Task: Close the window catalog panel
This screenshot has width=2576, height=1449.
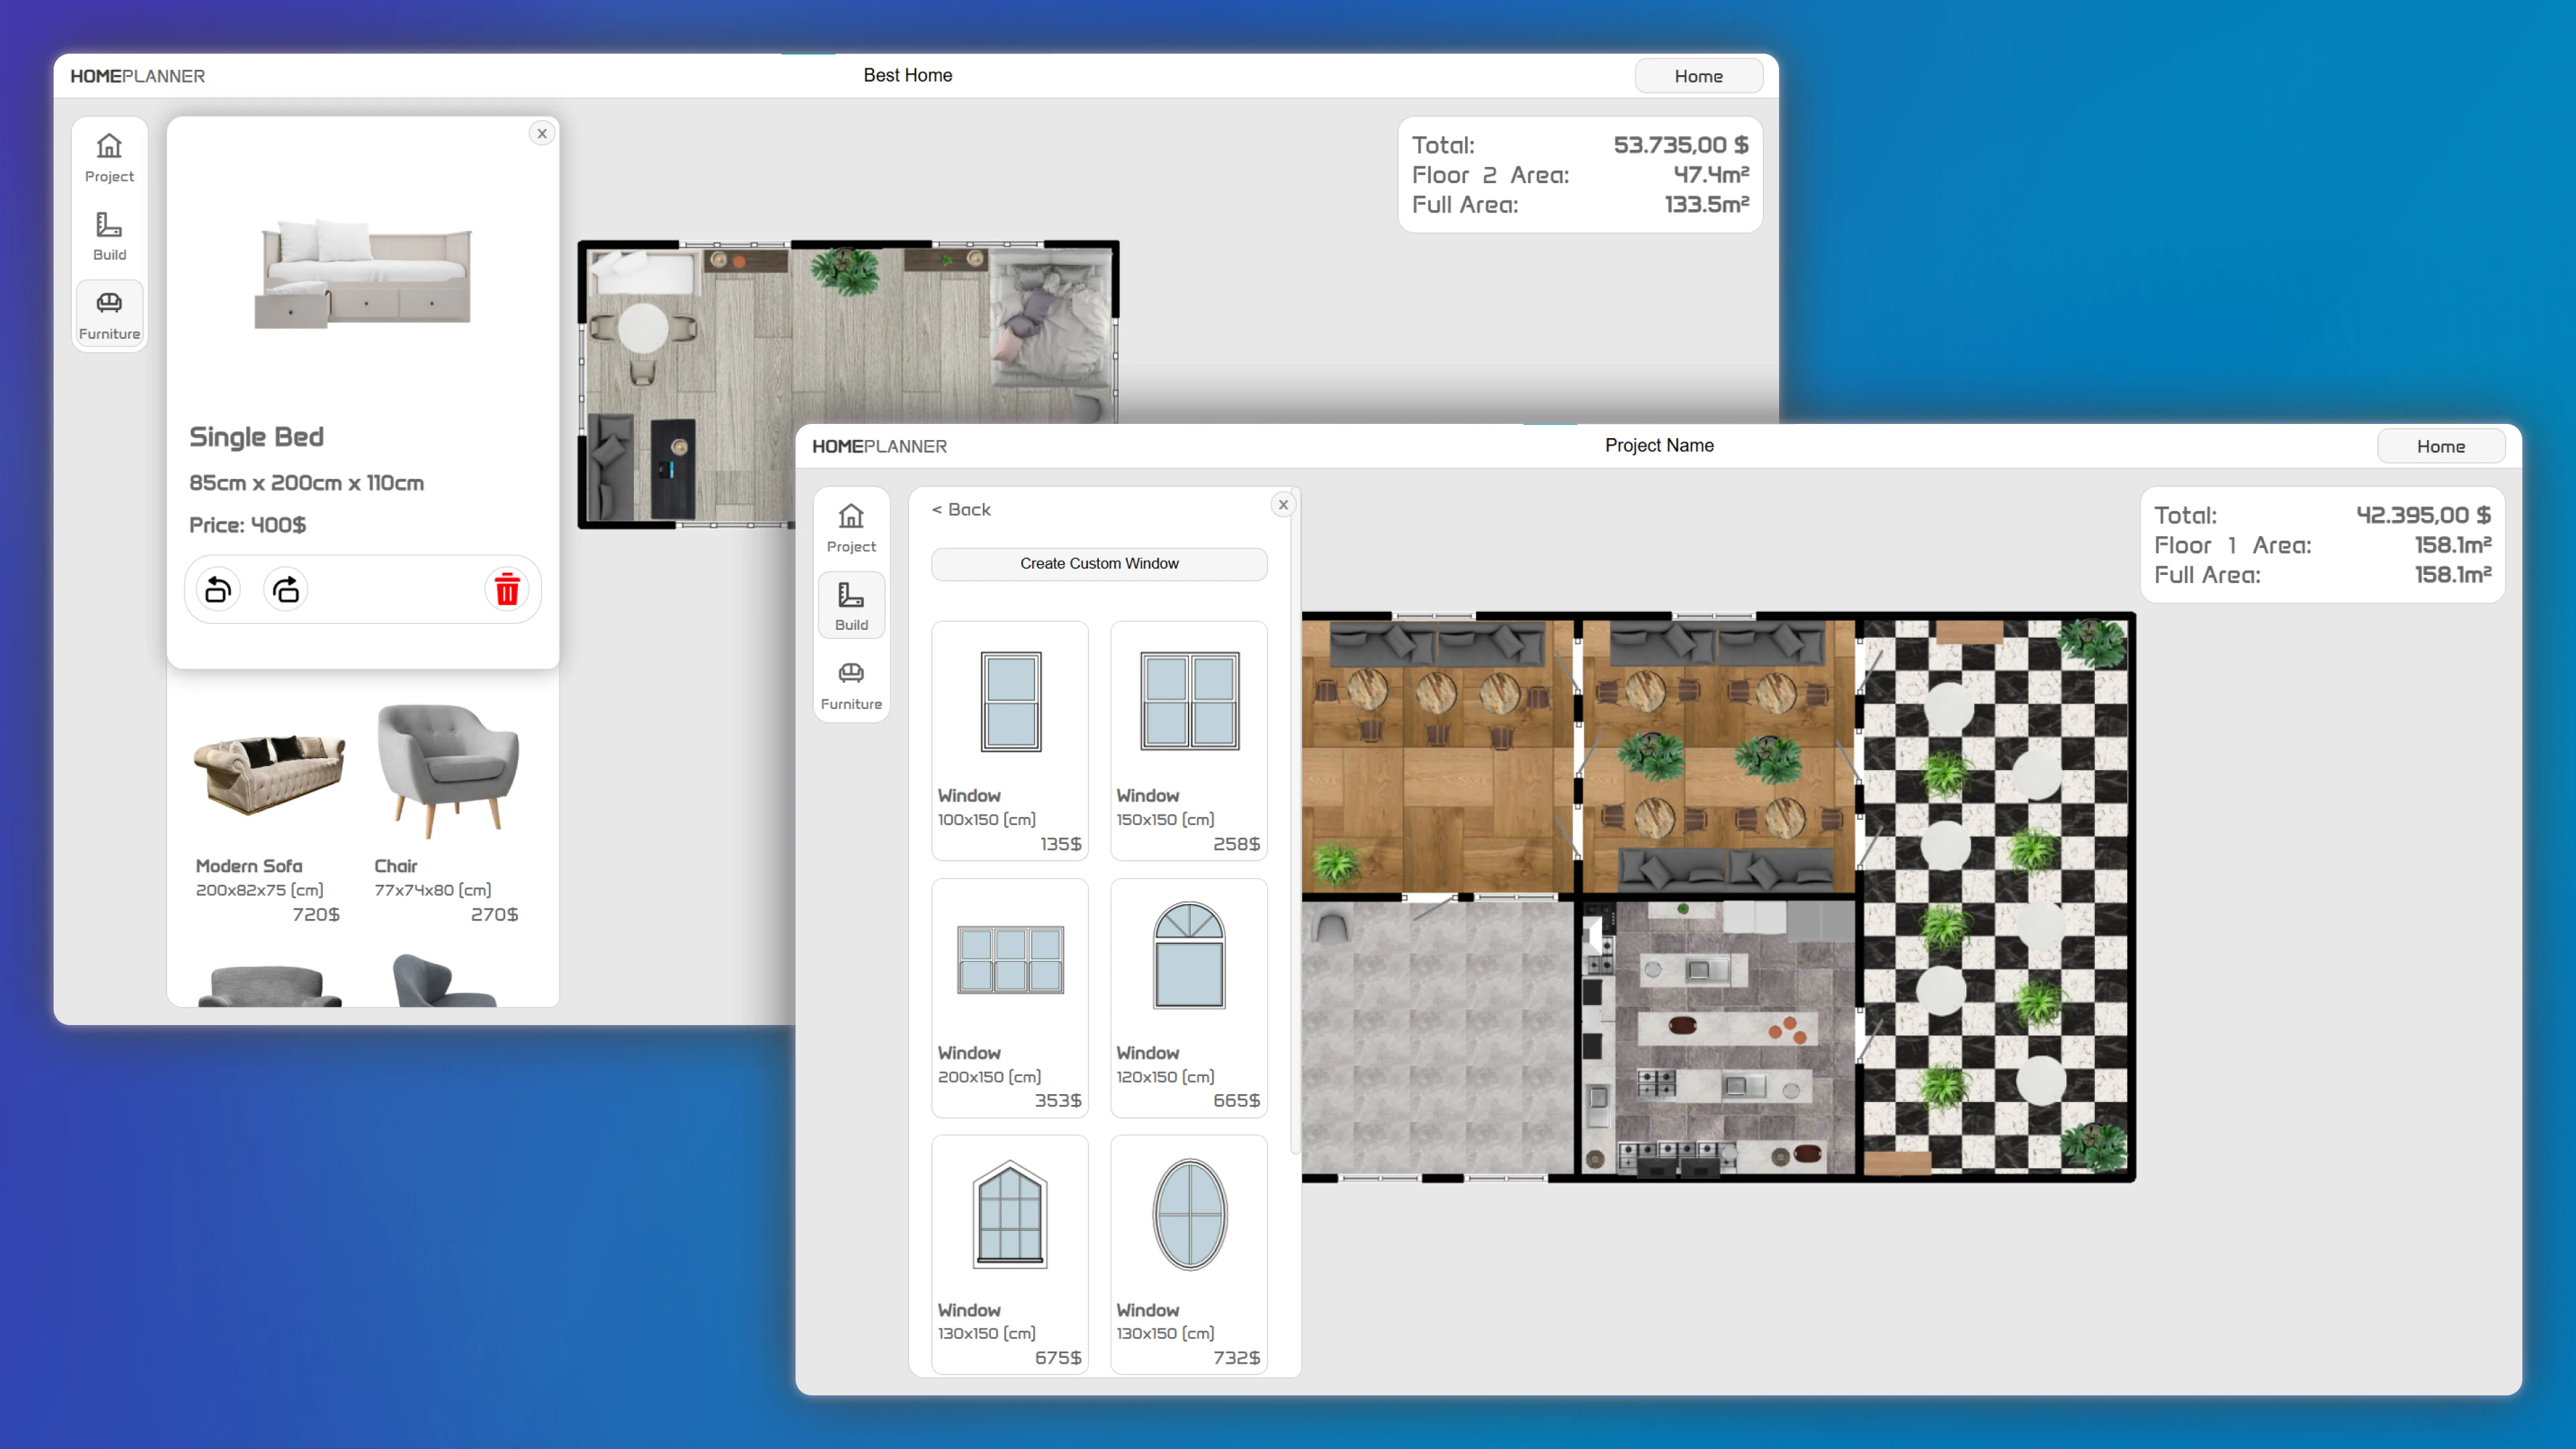Action: click(1283, 505)
